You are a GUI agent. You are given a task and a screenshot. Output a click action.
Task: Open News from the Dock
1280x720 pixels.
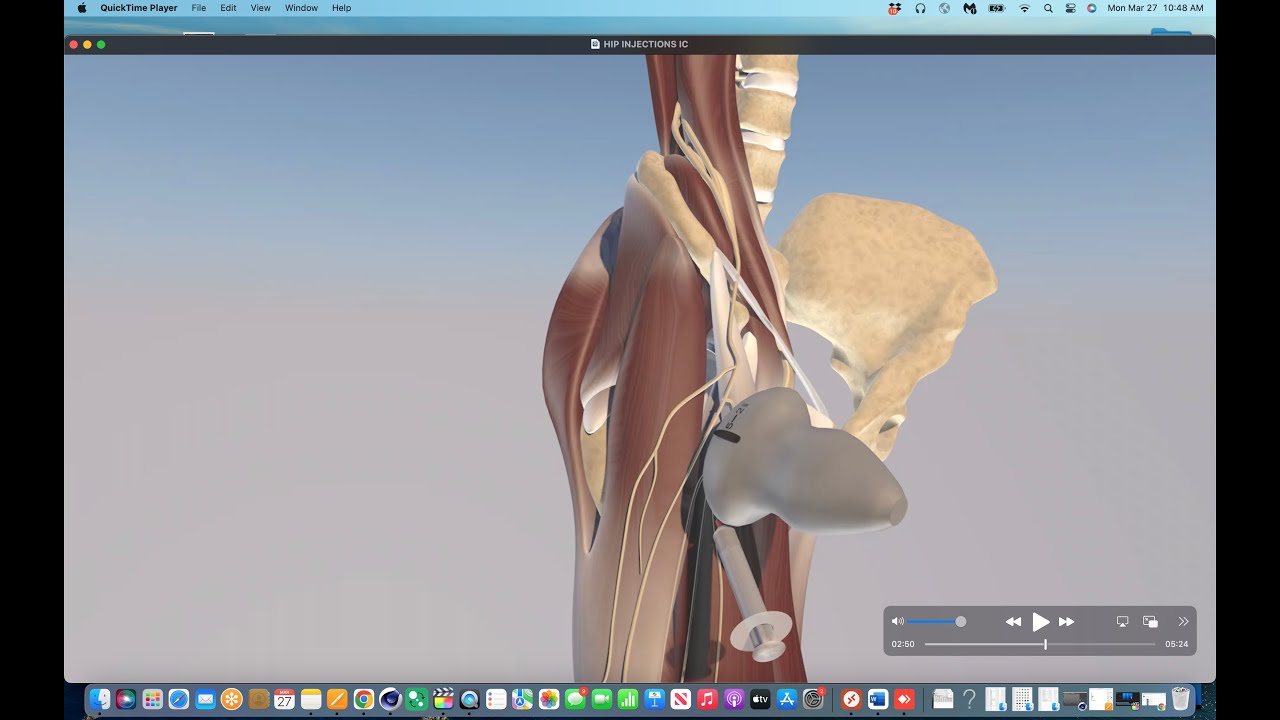tap(681, 699)
